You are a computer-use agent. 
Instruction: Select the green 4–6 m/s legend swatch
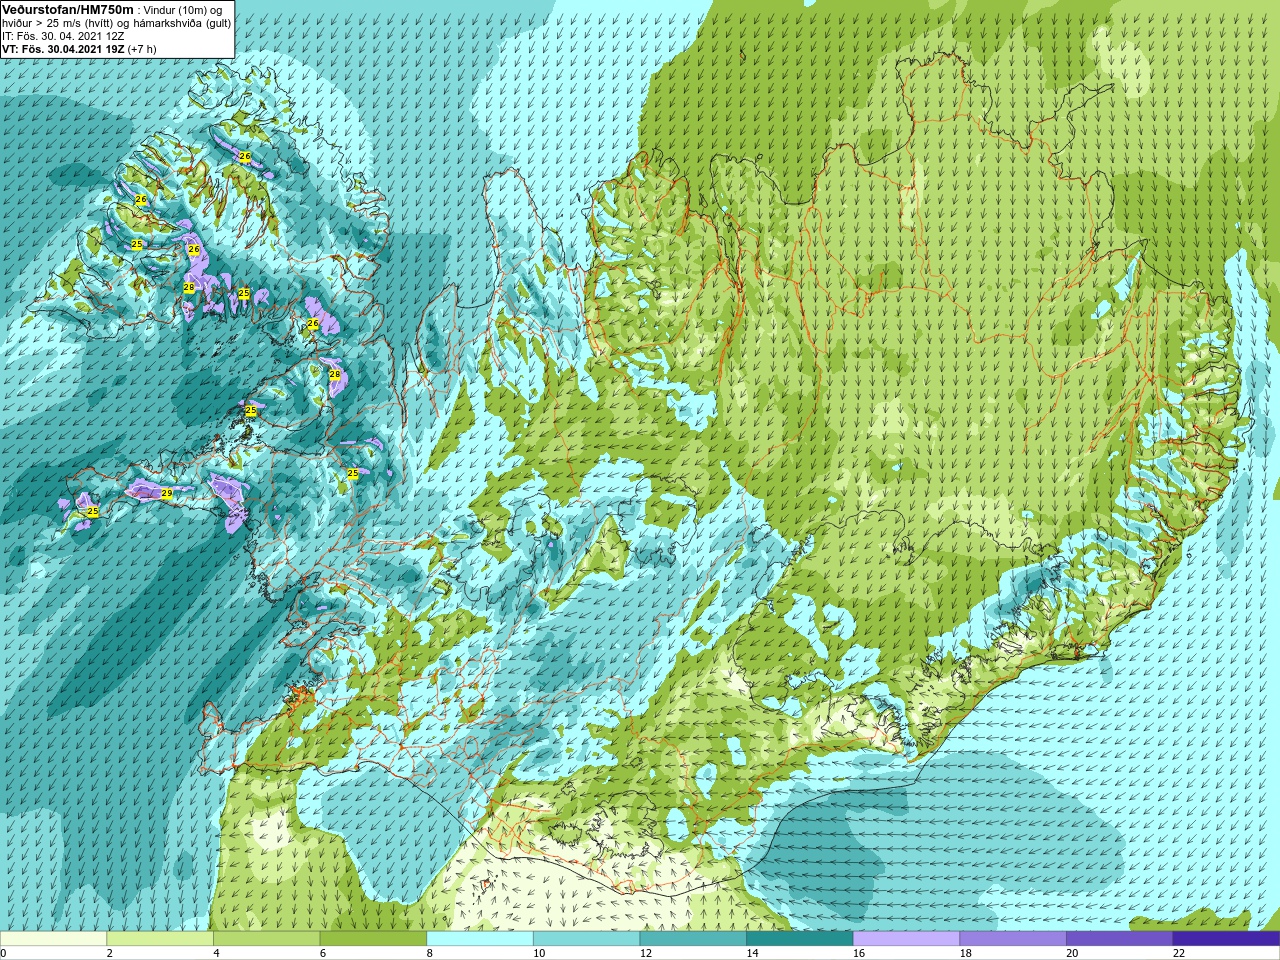(266, 938)
